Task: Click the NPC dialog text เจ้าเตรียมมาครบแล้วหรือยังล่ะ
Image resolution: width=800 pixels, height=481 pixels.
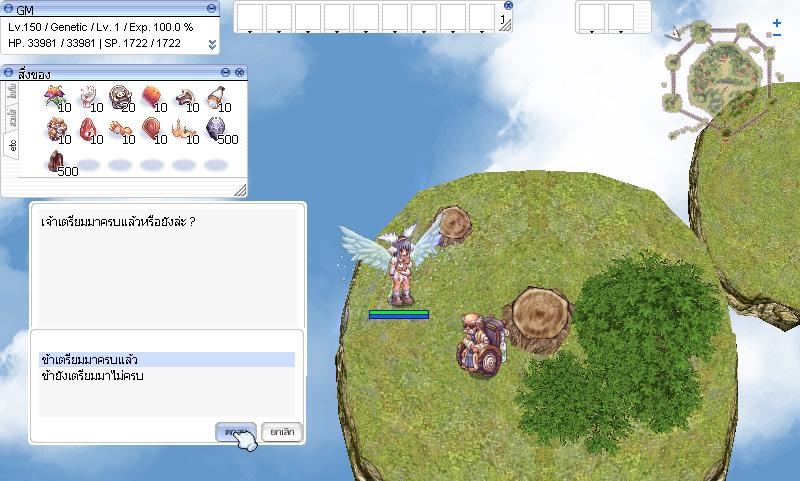Action: coord(118,222)
